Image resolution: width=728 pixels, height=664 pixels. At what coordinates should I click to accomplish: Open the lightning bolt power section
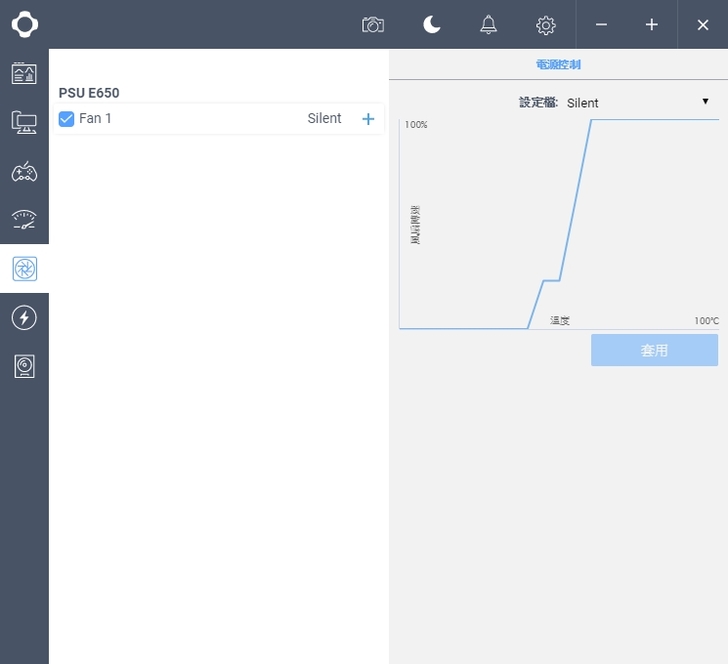[x=24, y=318]
